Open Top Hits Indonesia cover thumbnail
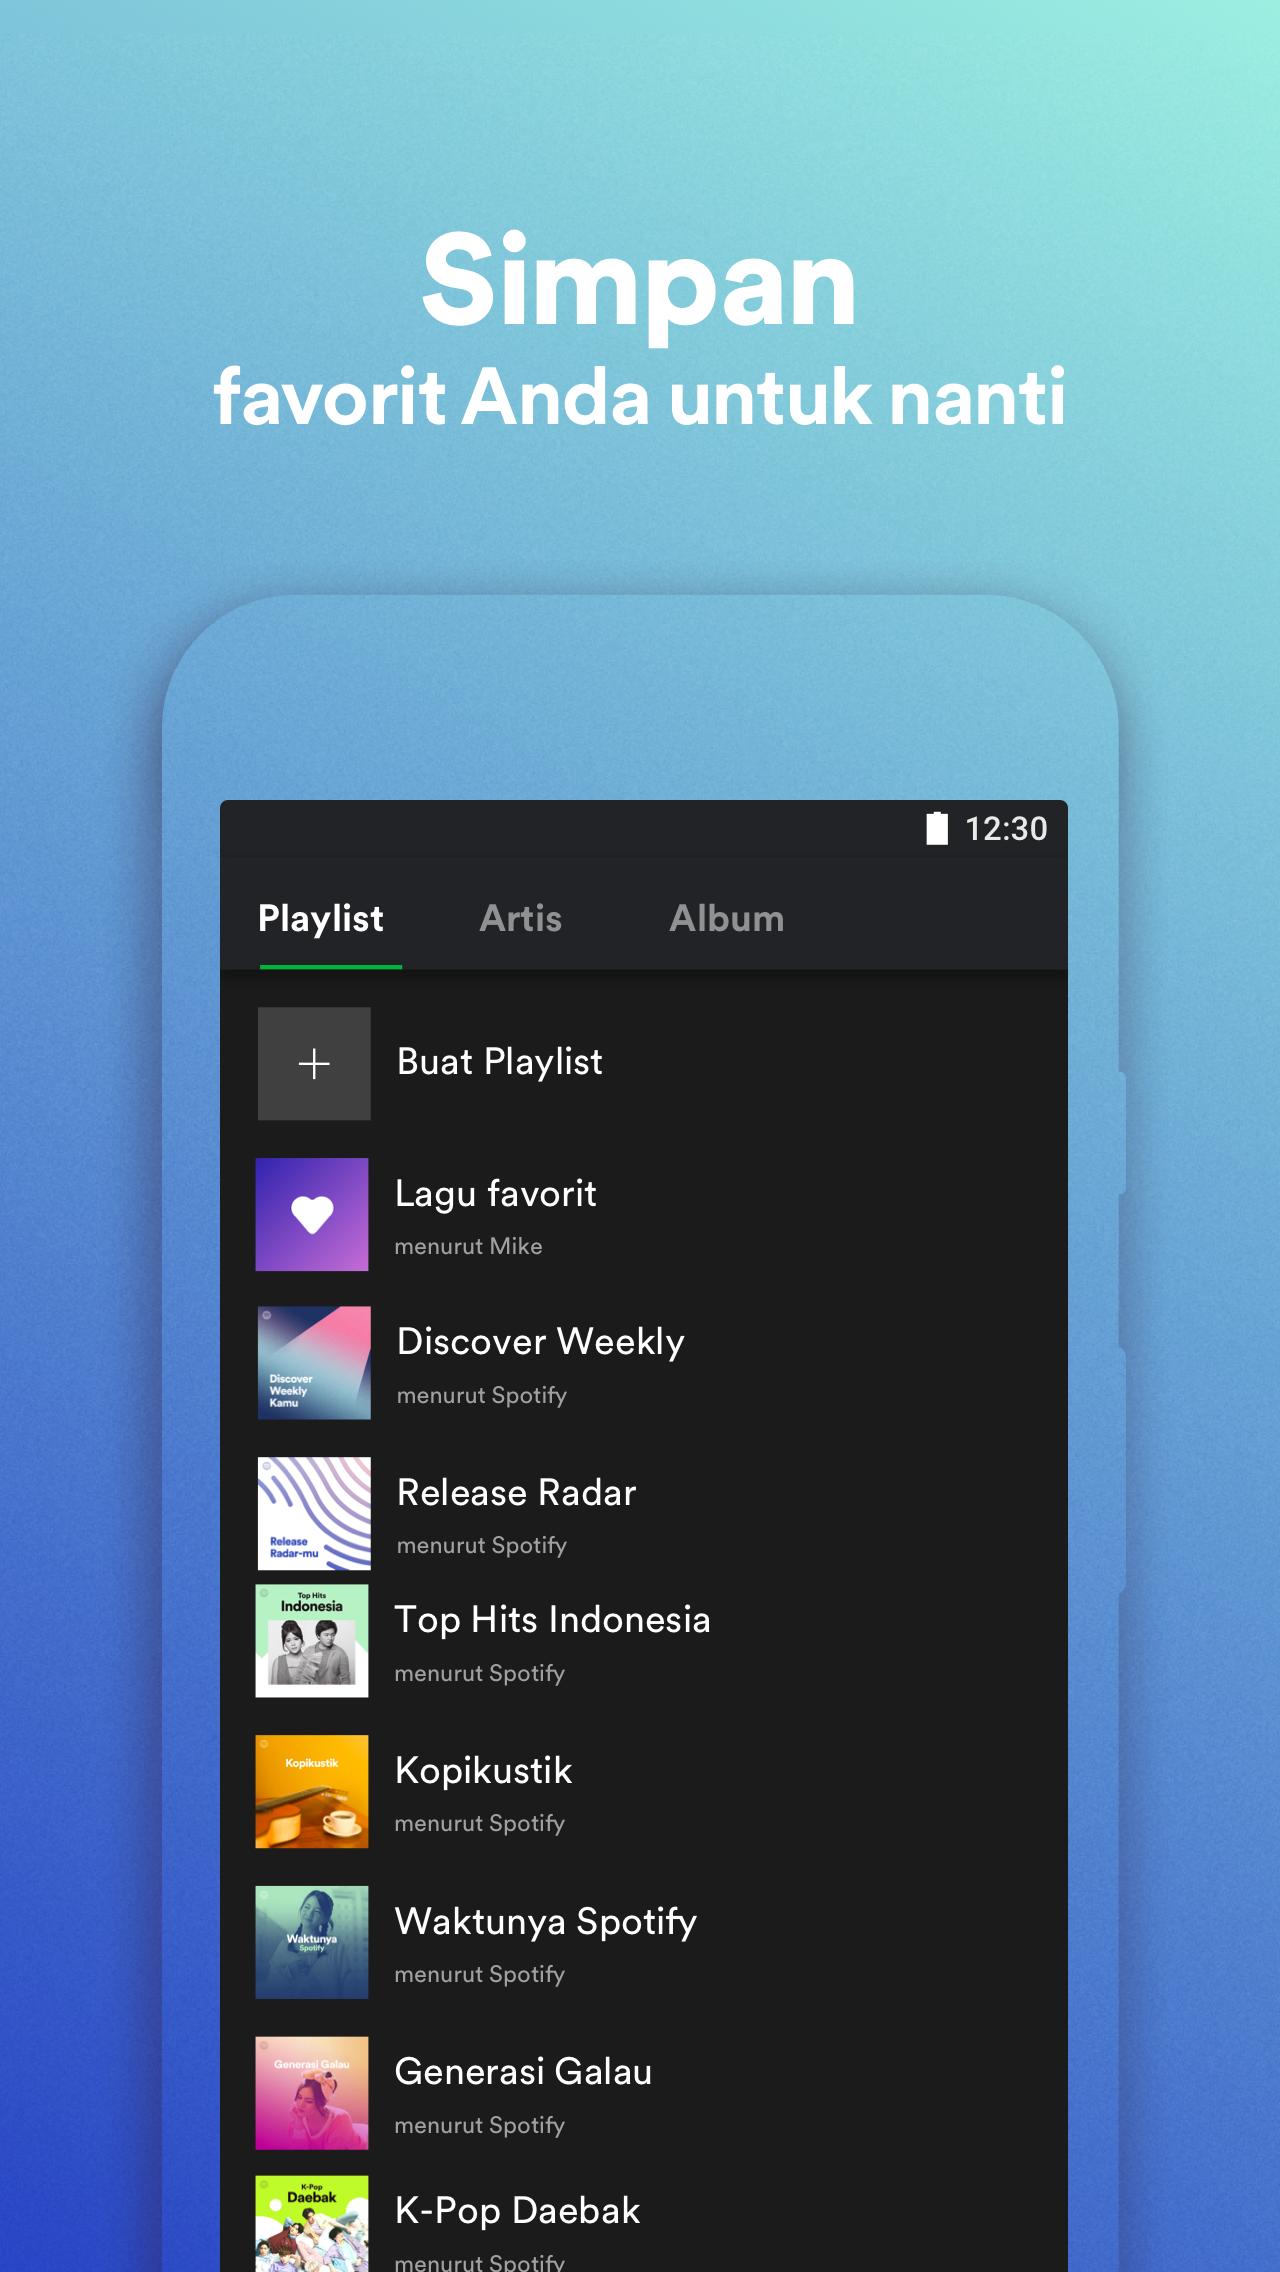 click(x=312, y=1641)
